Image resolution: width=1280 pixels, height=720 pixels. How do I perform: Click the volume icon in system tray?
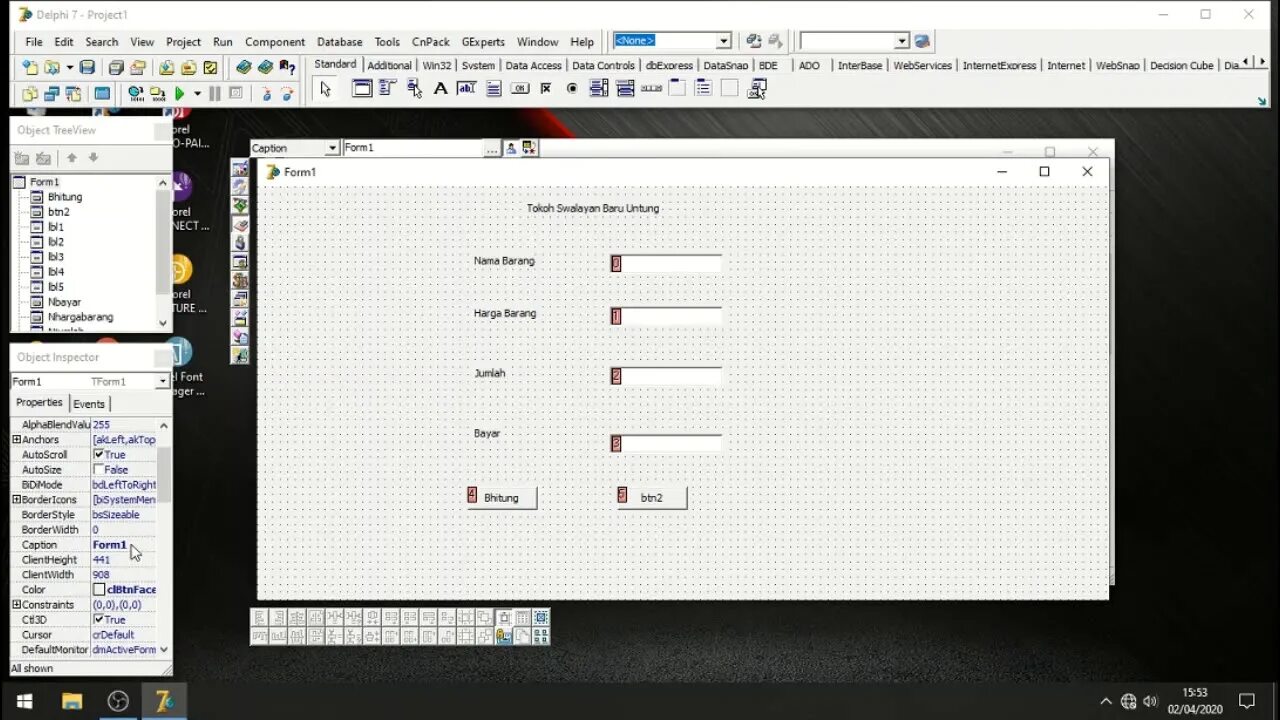point(1150,701)
